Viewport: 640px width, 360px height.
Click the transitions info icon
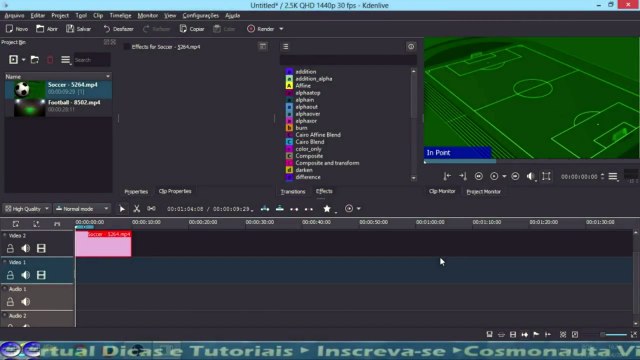point(411,47)
